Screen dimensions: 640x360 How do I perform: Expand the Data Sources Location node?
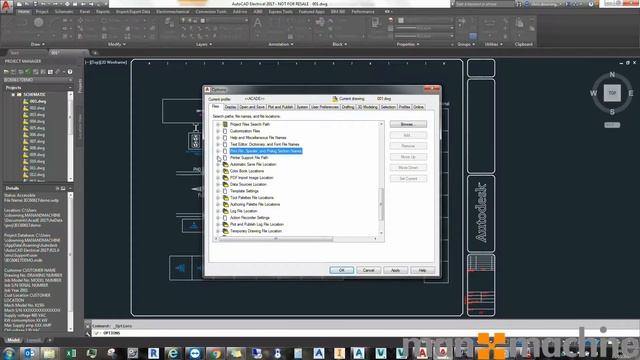(x=218, y=184)
